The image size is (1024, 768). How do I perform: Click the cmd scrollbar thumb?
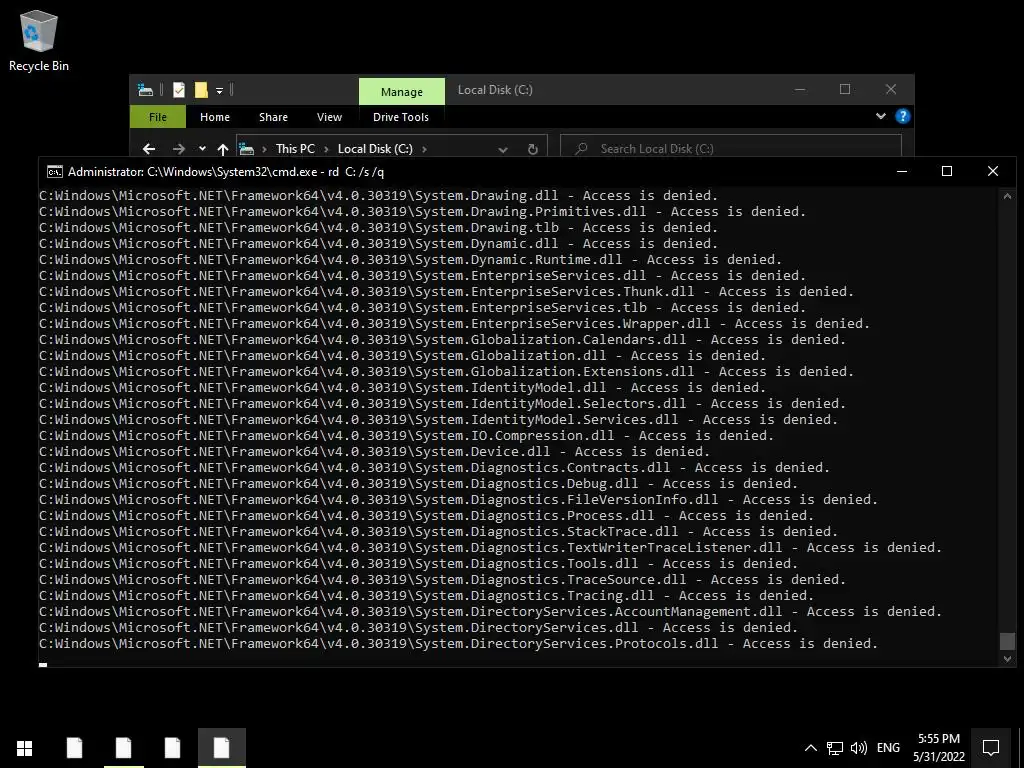pyautogui.click(x=1007, y=641)
